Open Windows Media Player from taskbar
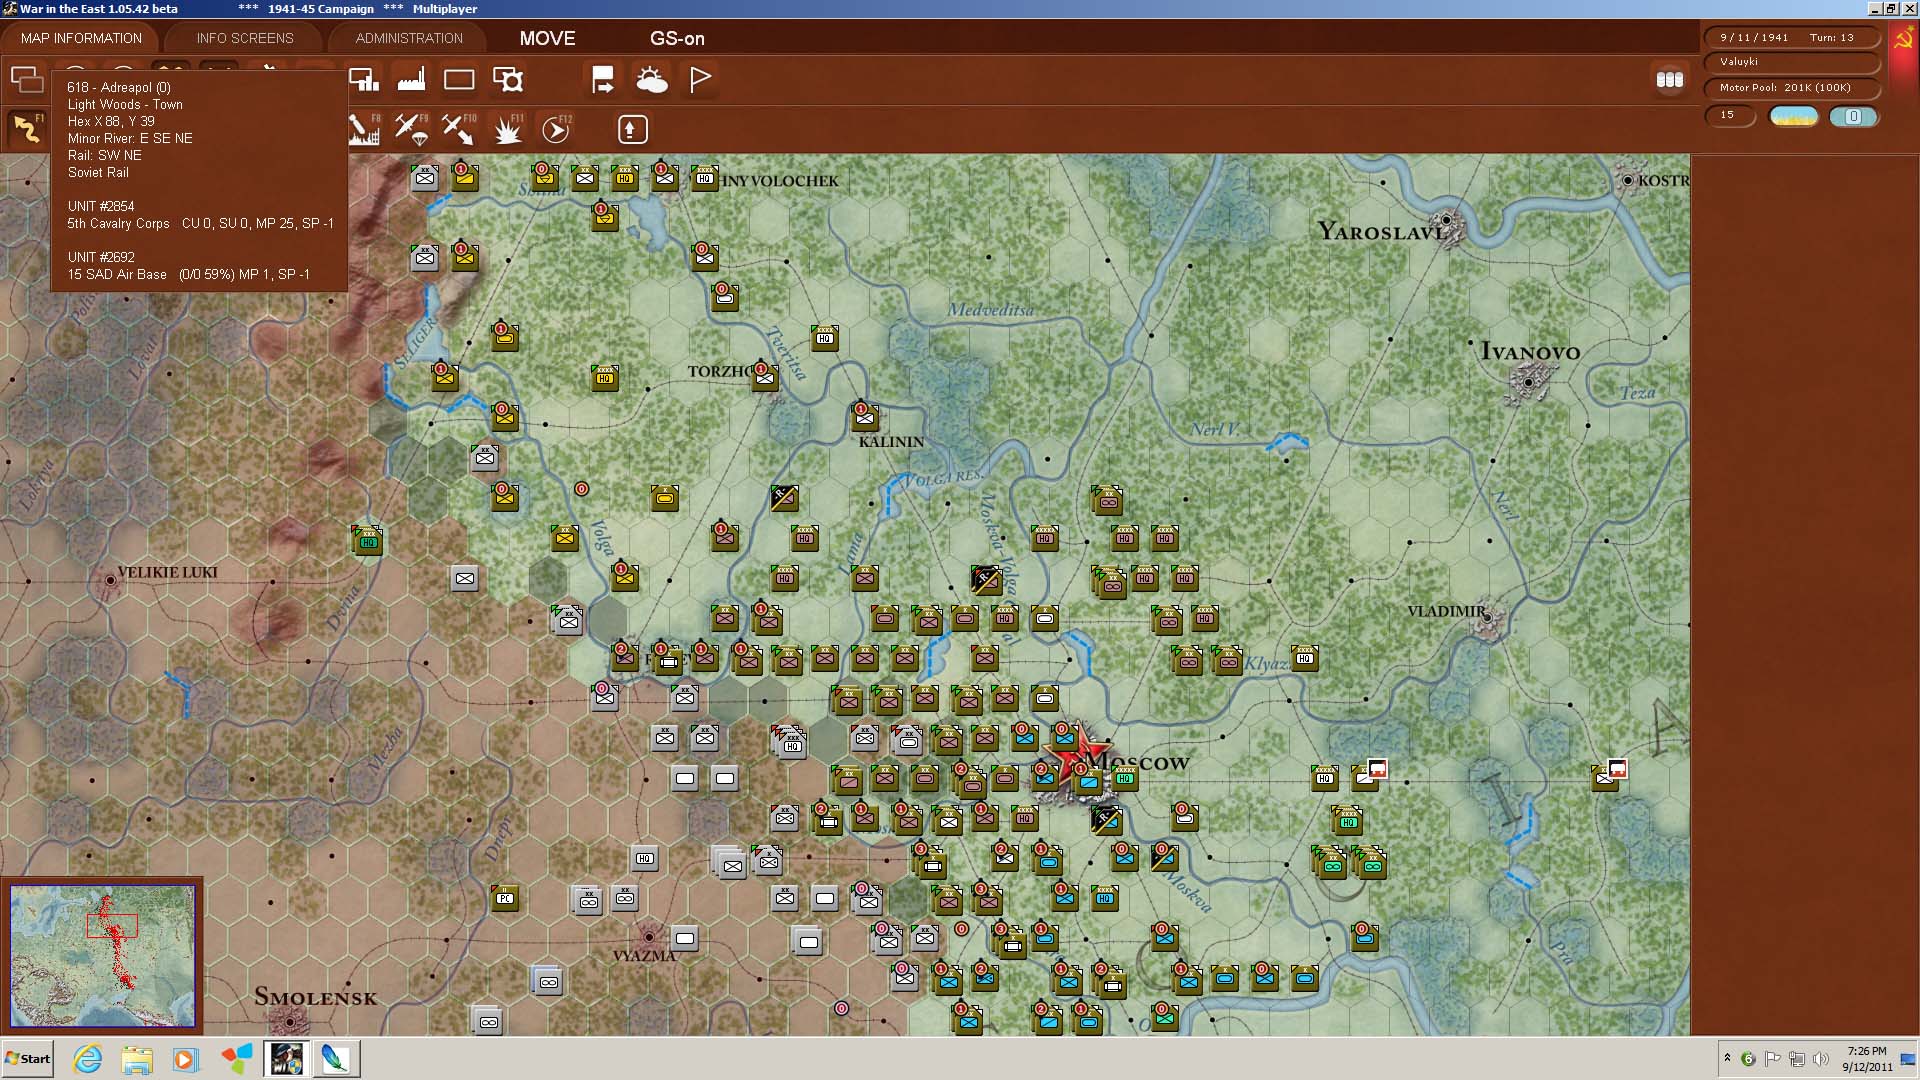 tap(185, 1059)
